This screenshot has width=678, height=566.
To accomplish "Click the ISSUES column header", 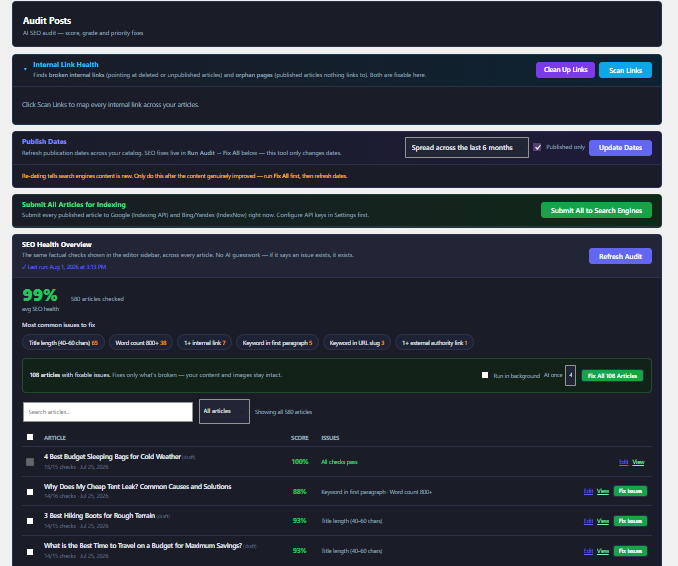I will pyautogui.click(x=330, y=438).
